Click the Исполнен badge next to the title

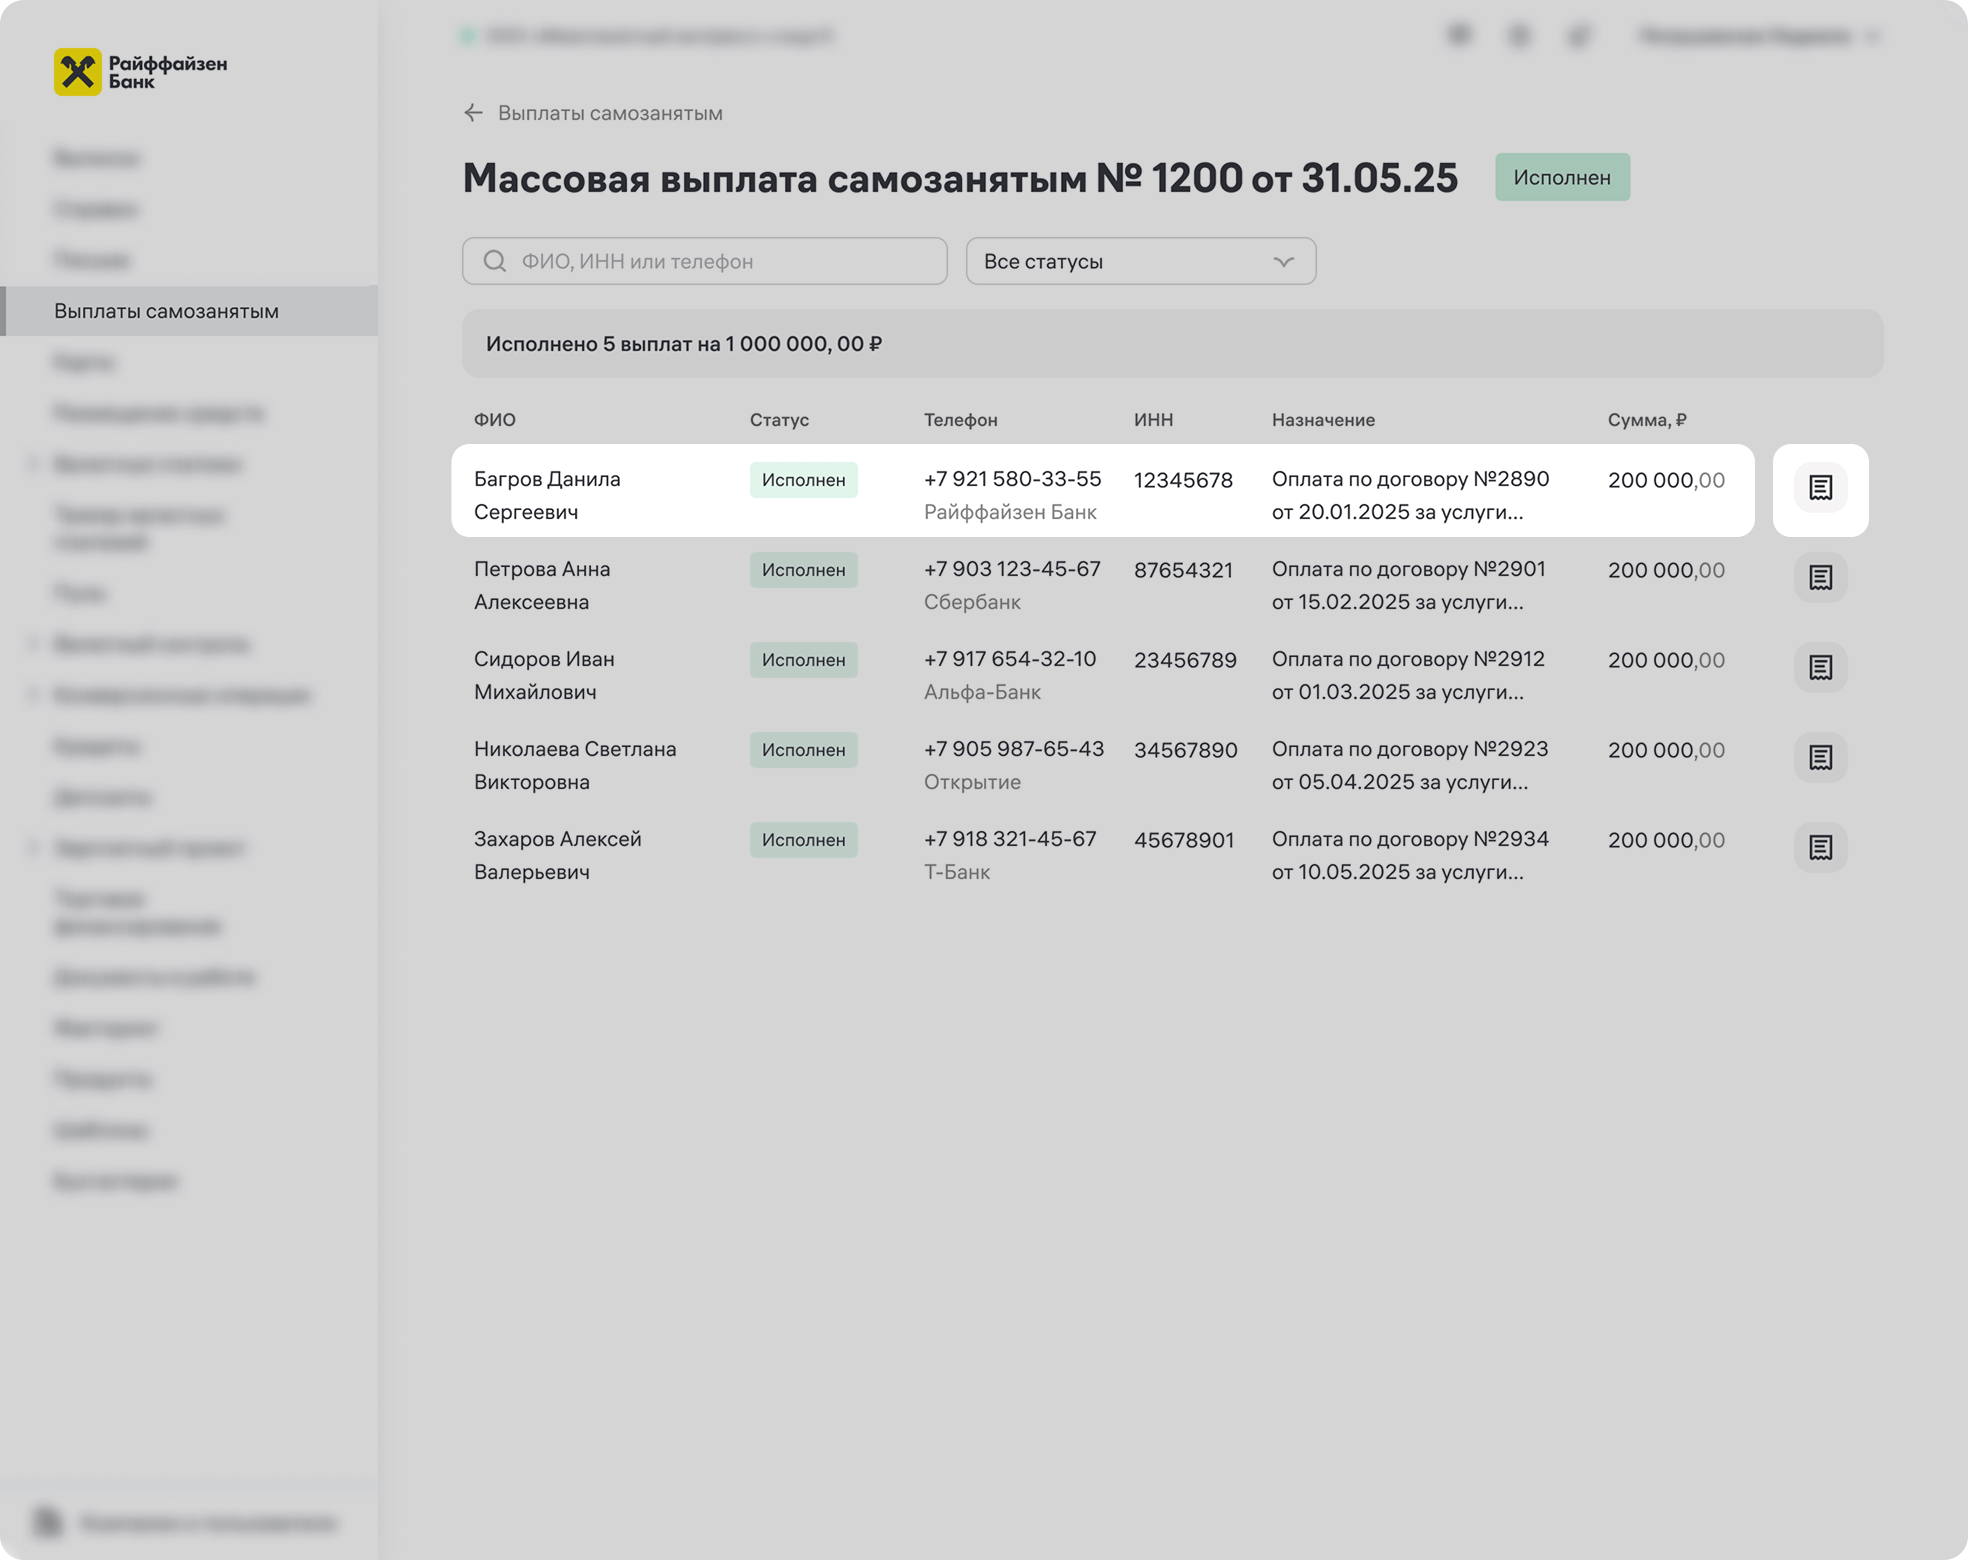[x=1561, y=177]
